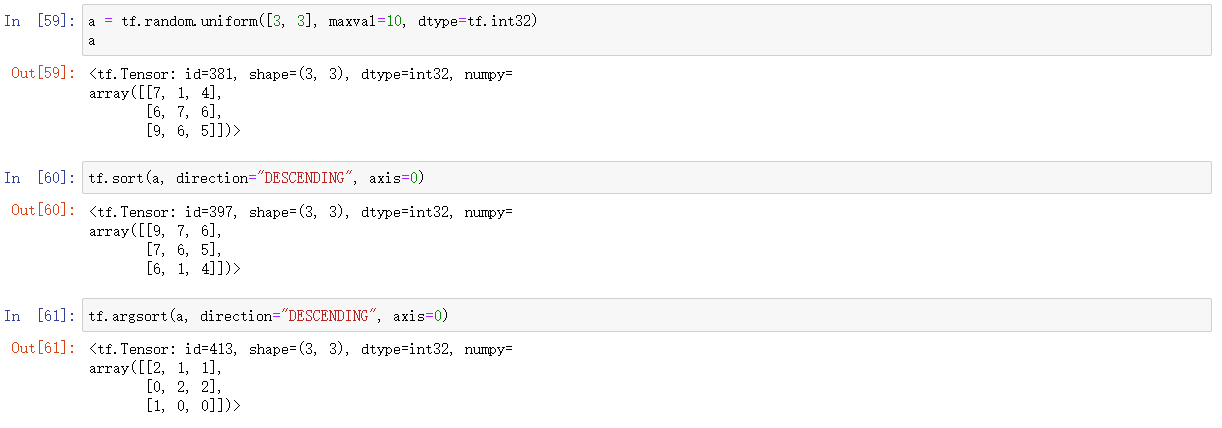The image size is (1222, 428).
Task: Click output row 'array([[9, 7, 6],'
Action: [x=155, y=231]
